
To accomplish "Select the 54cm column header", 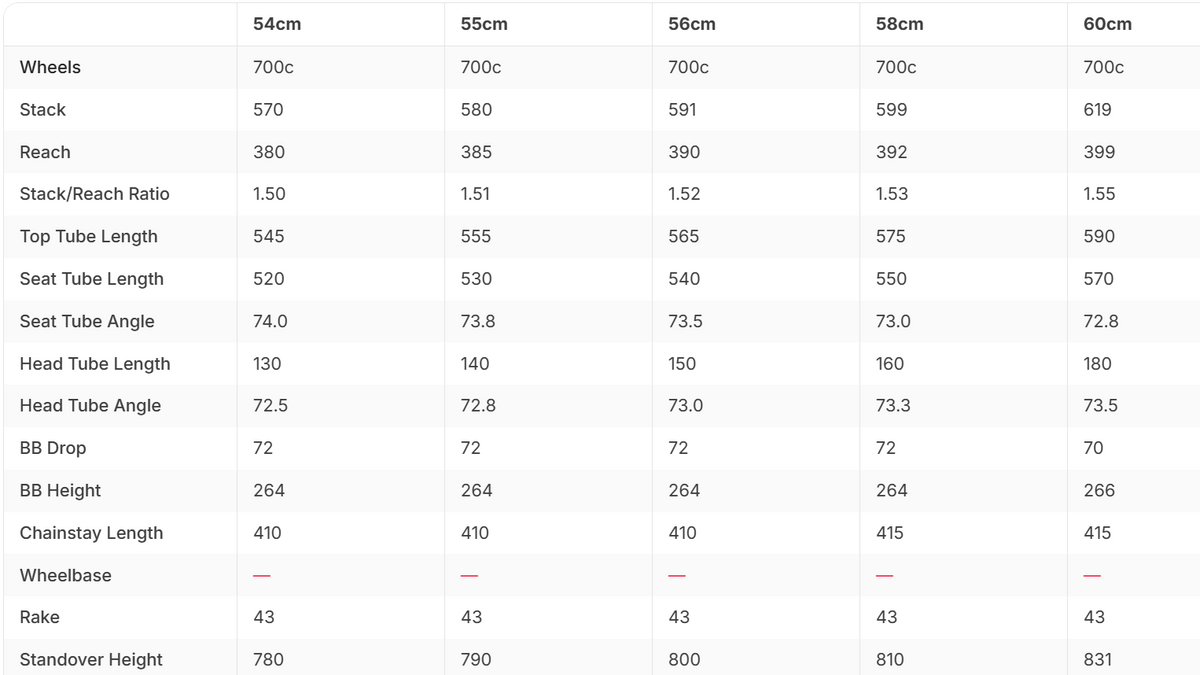I will pyautogui.click(x=277, y=24).
